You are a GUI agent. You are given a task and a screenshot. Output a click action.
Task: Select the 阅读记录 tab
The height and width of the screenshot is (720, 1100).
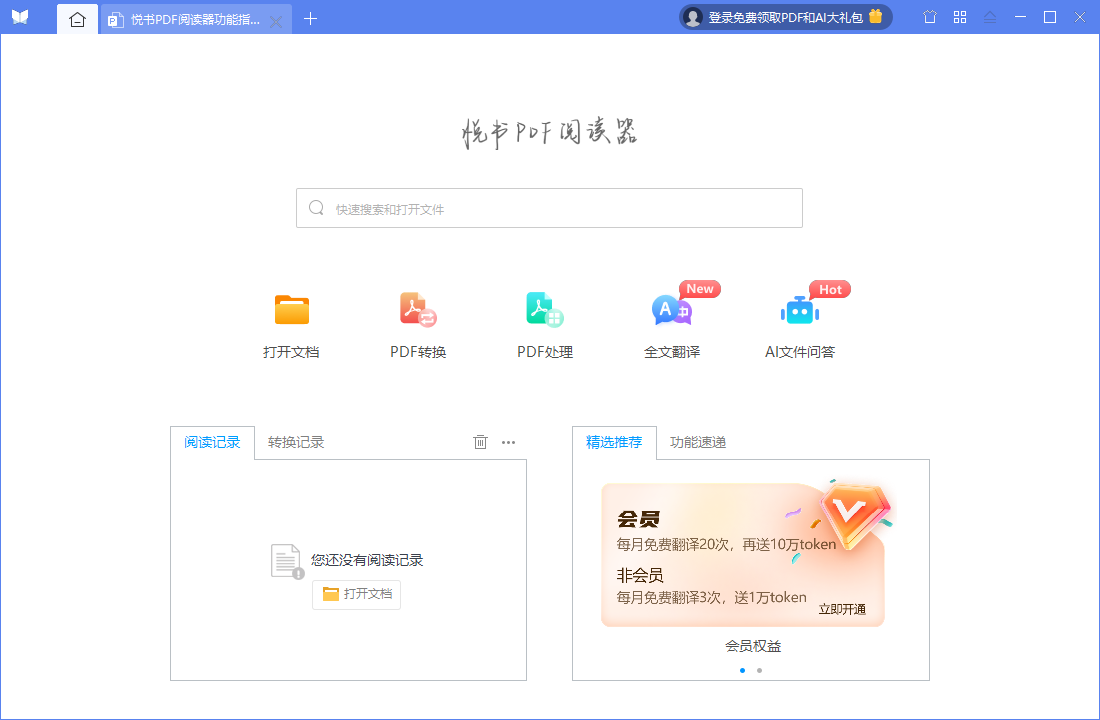point(212,441)
